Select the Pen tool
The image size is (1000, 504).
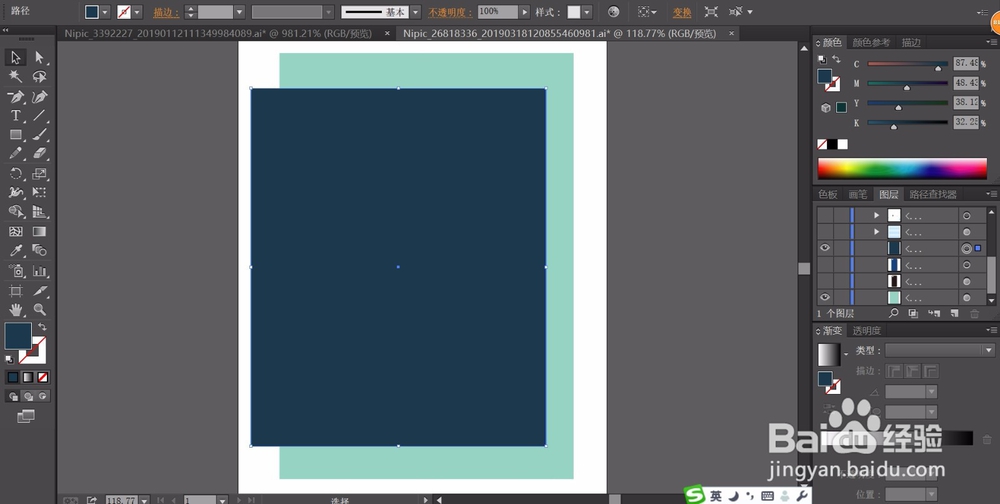click(15, 97)
